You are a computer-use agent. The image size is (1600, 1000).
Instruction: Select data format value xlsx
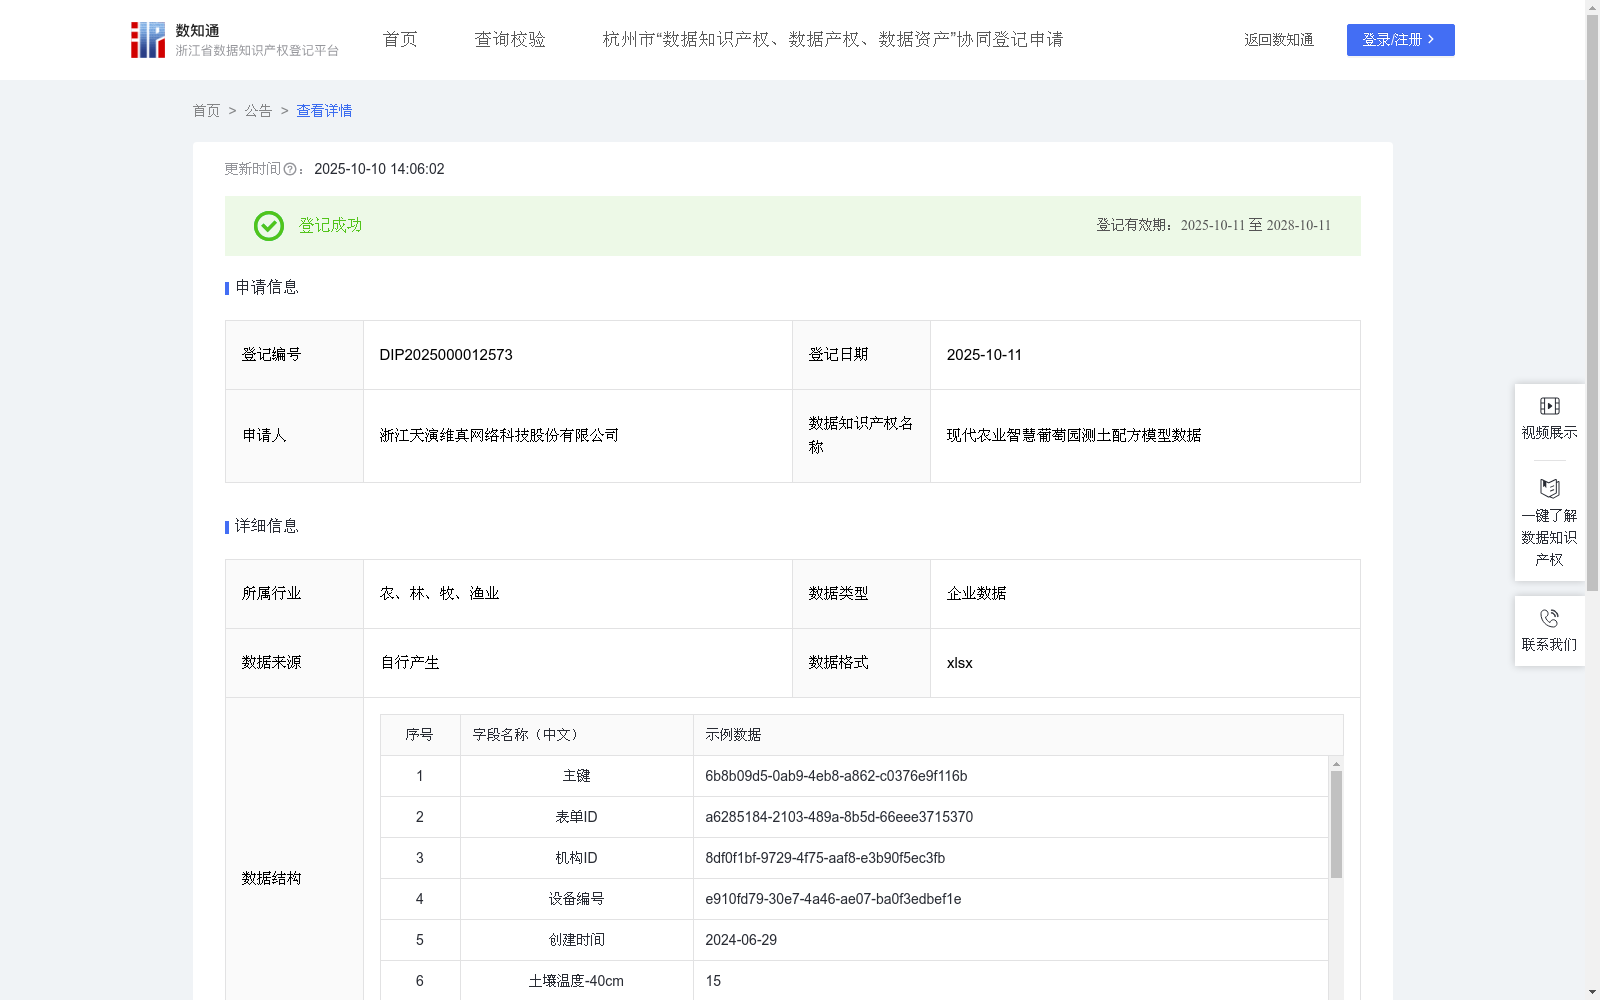pyautogui.click(x=959, y=663)
